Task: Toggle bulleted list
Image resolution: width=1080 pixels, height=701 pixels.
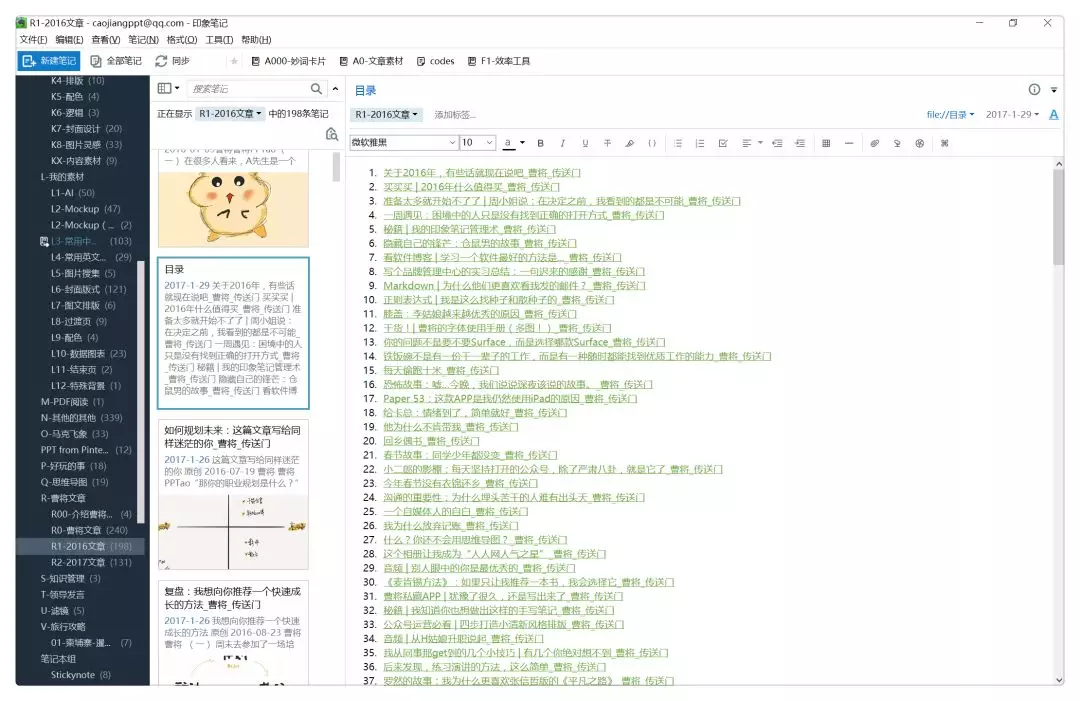Action: (x=678, y=143)
